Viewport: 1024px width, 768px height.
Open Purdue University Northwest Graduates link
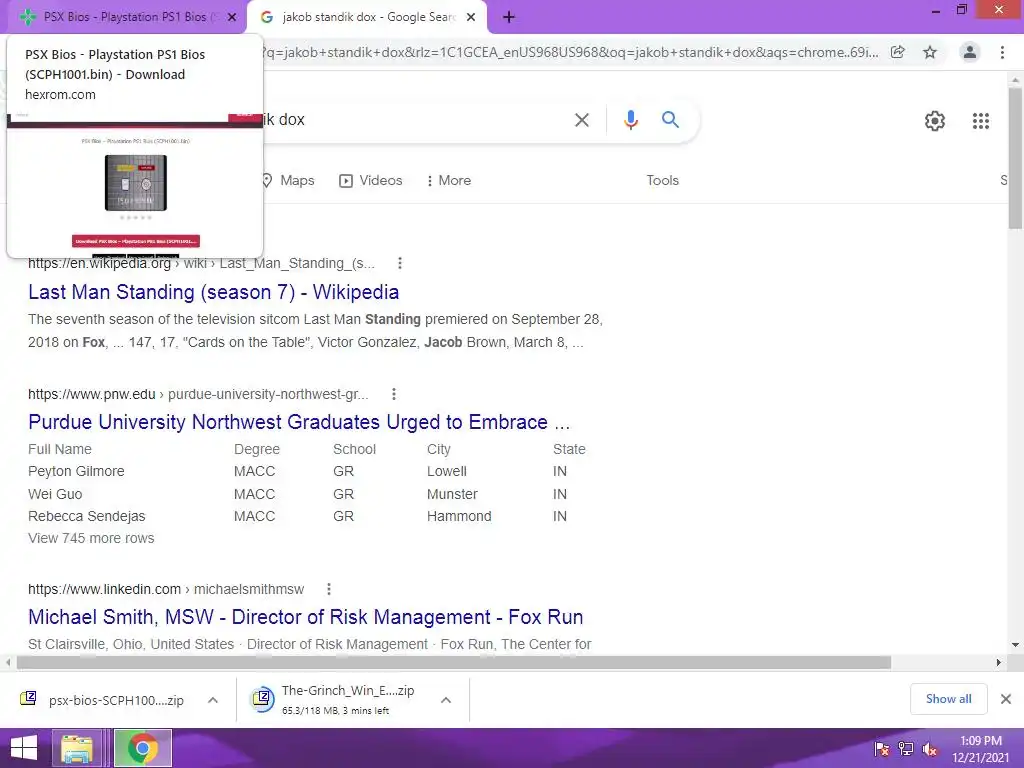(299, 422)
